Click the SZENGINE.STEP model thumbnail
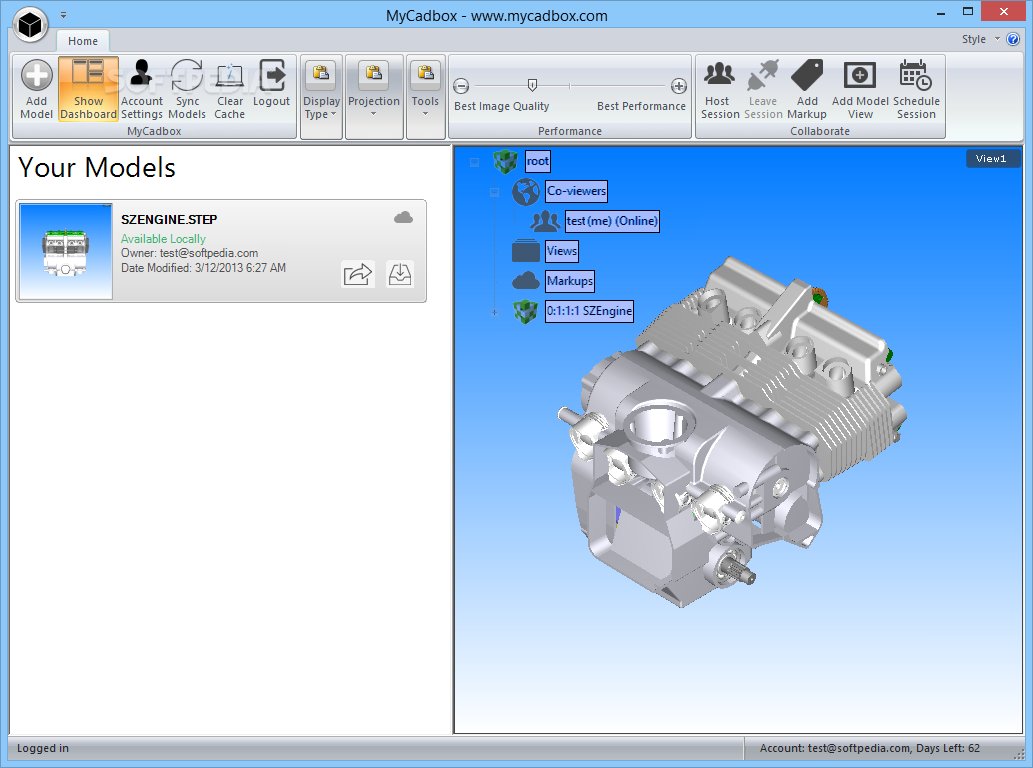Screen dimensions: 1033x768 point(66,251)
